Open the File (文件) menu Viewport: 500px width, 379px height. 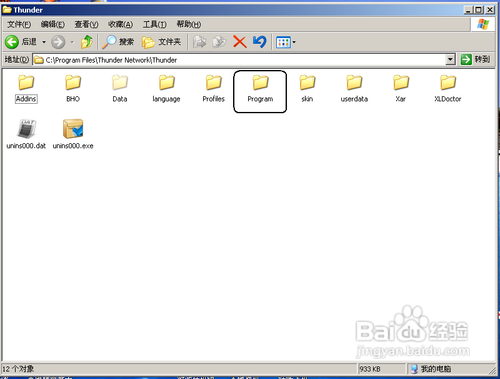pyautogui.click(x=19, y=24)
